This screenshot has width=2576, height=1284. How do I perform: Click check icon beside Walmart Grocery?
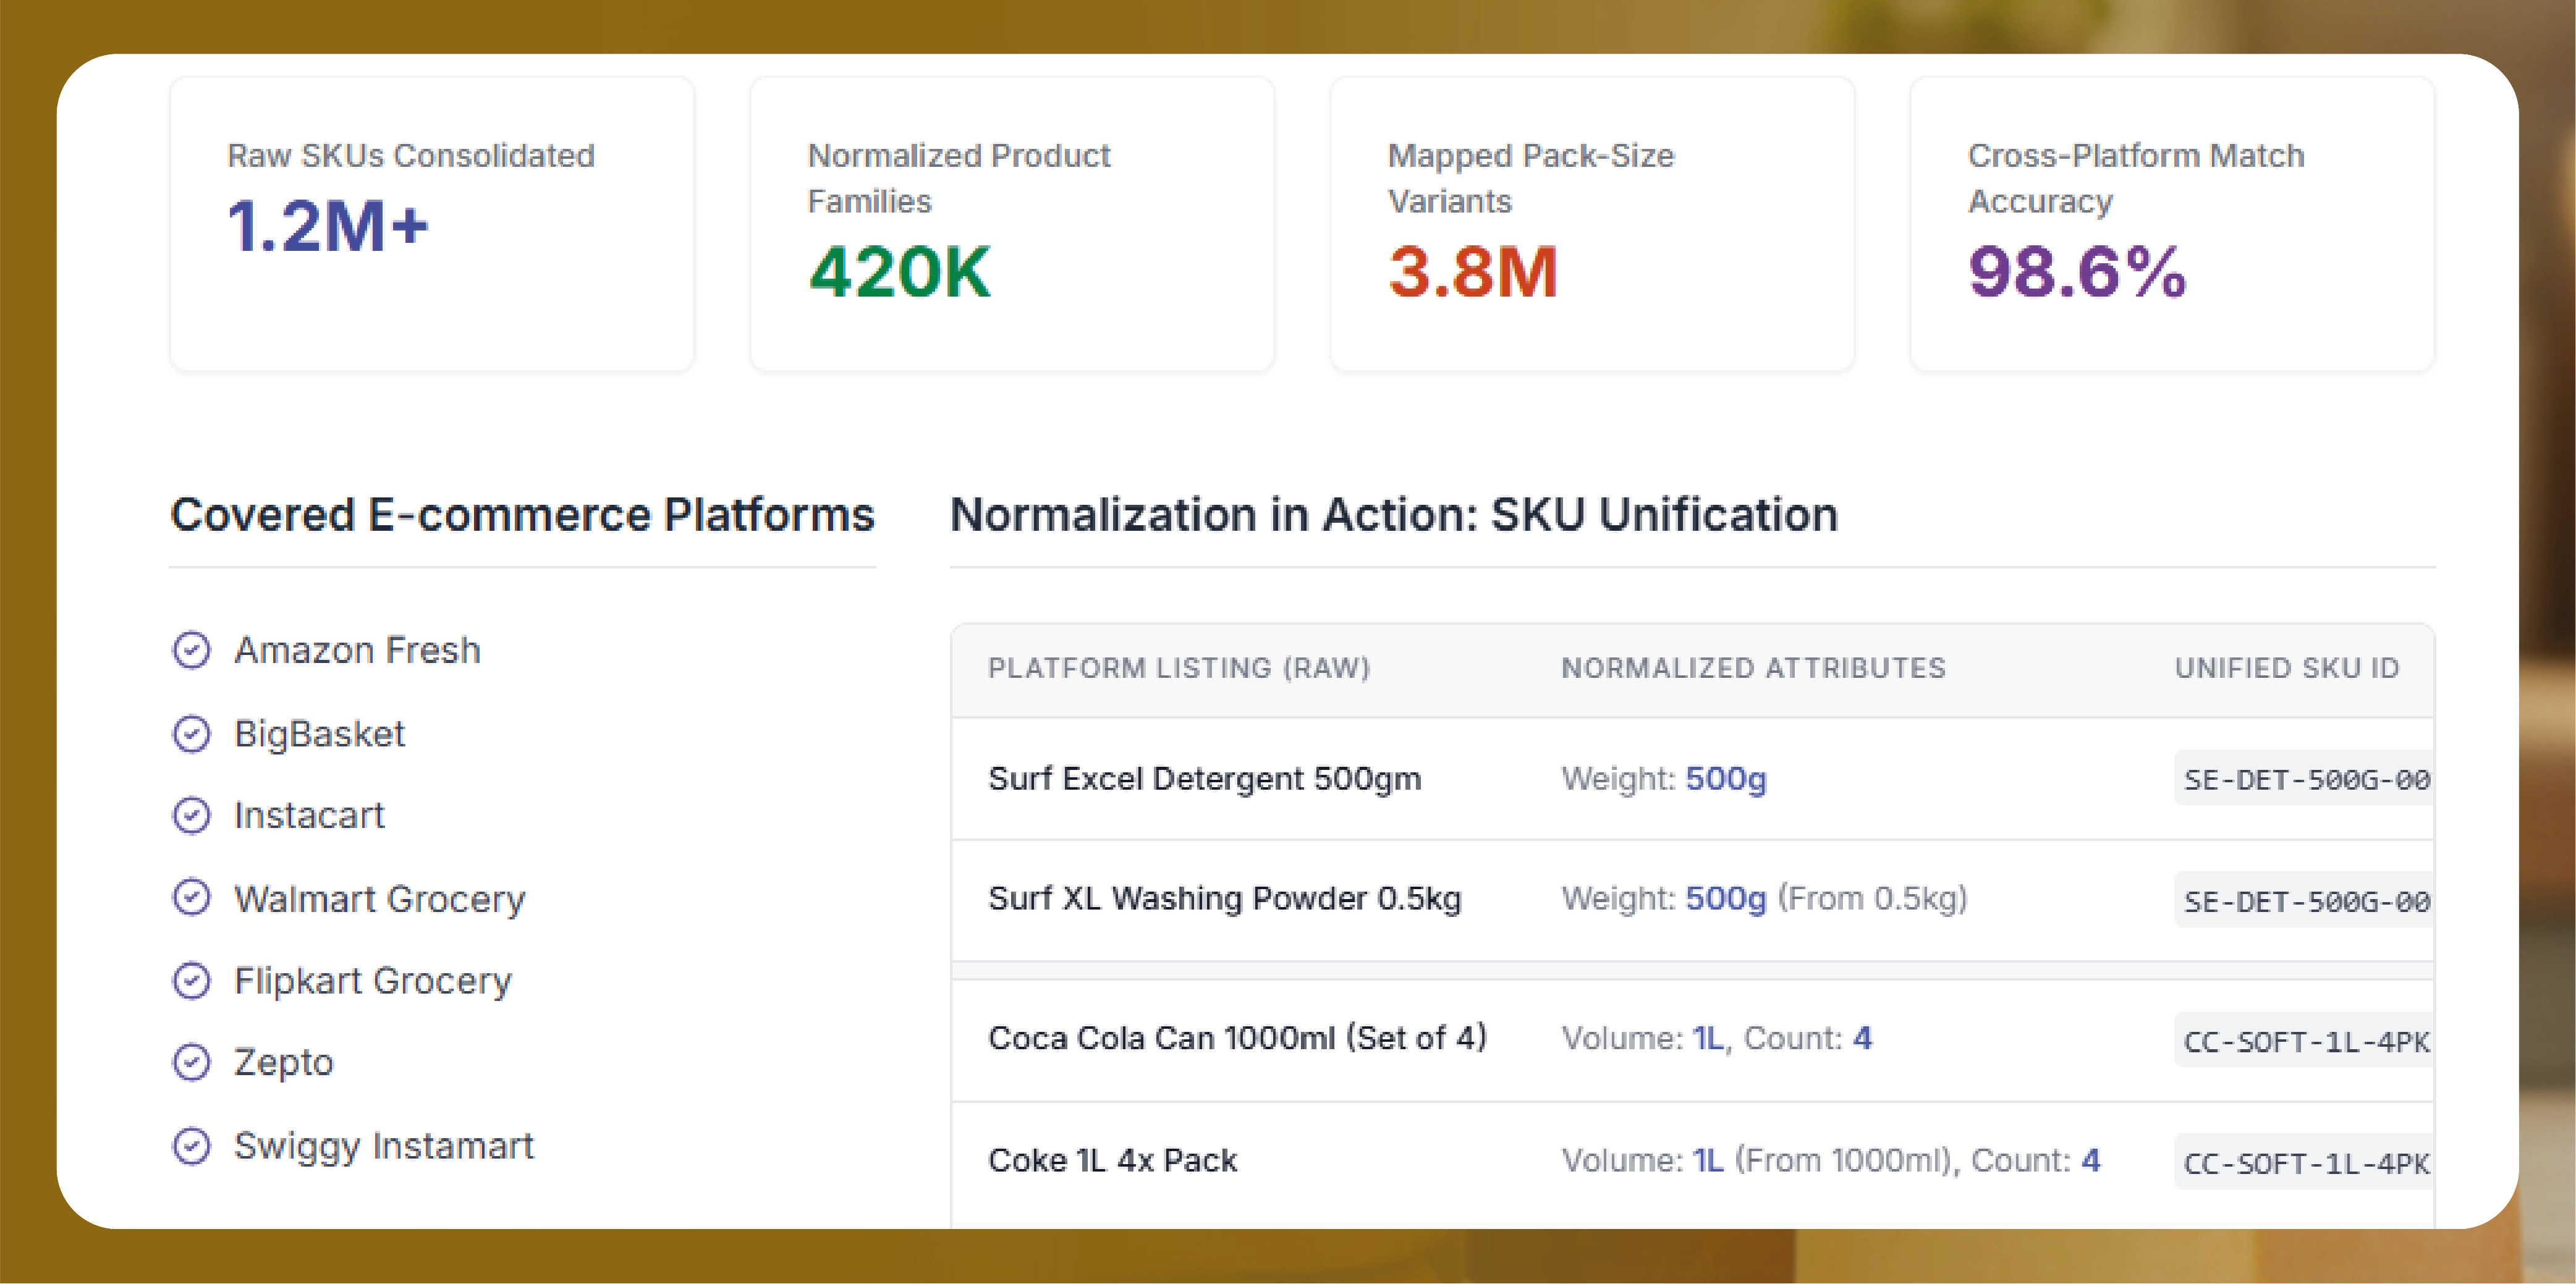pos(191,898)
